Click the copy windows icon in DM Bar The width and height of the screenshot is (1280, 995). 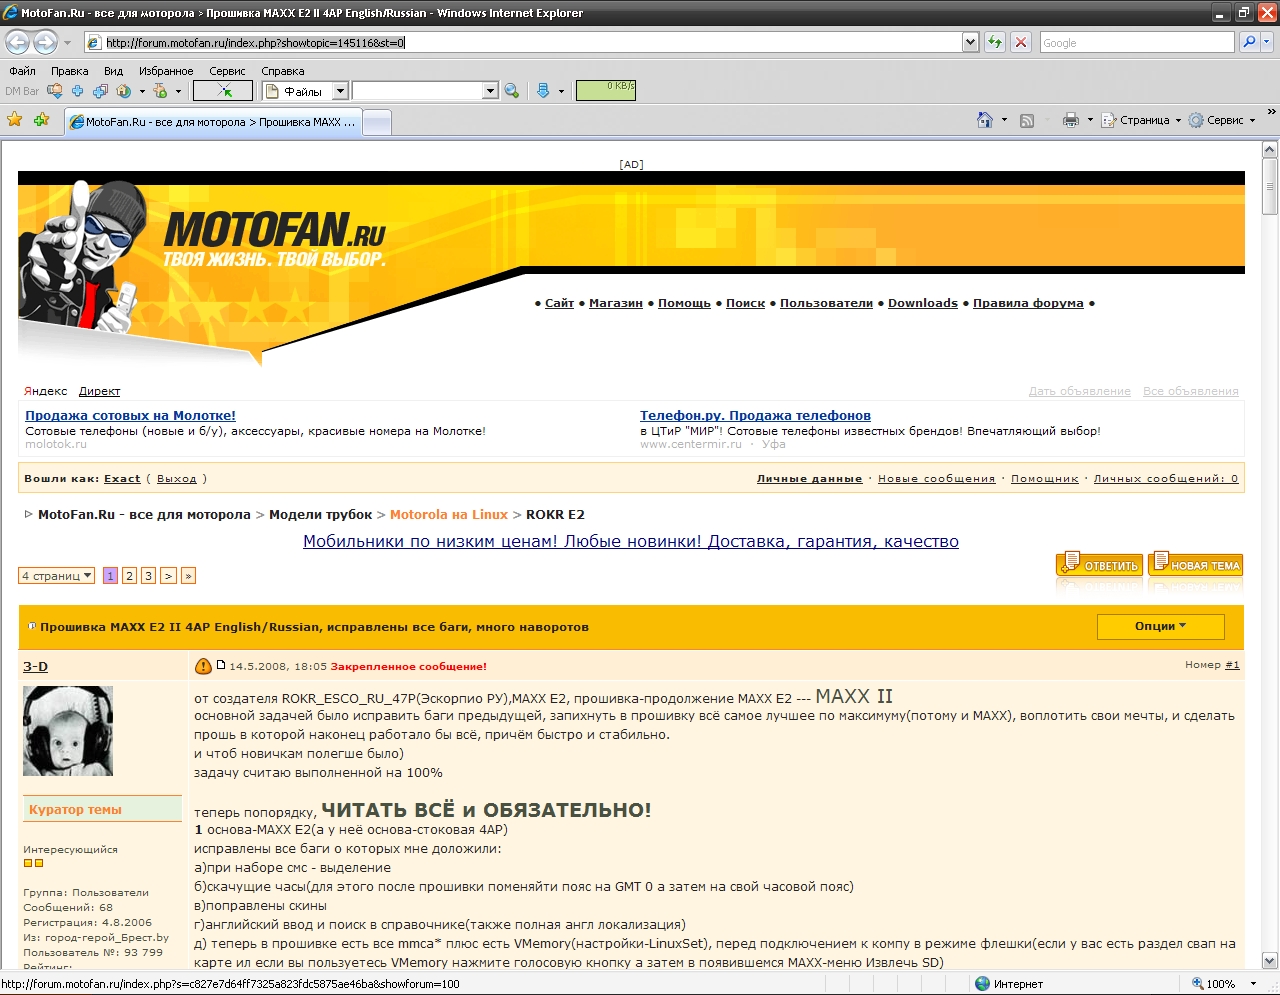coord(100,91)
